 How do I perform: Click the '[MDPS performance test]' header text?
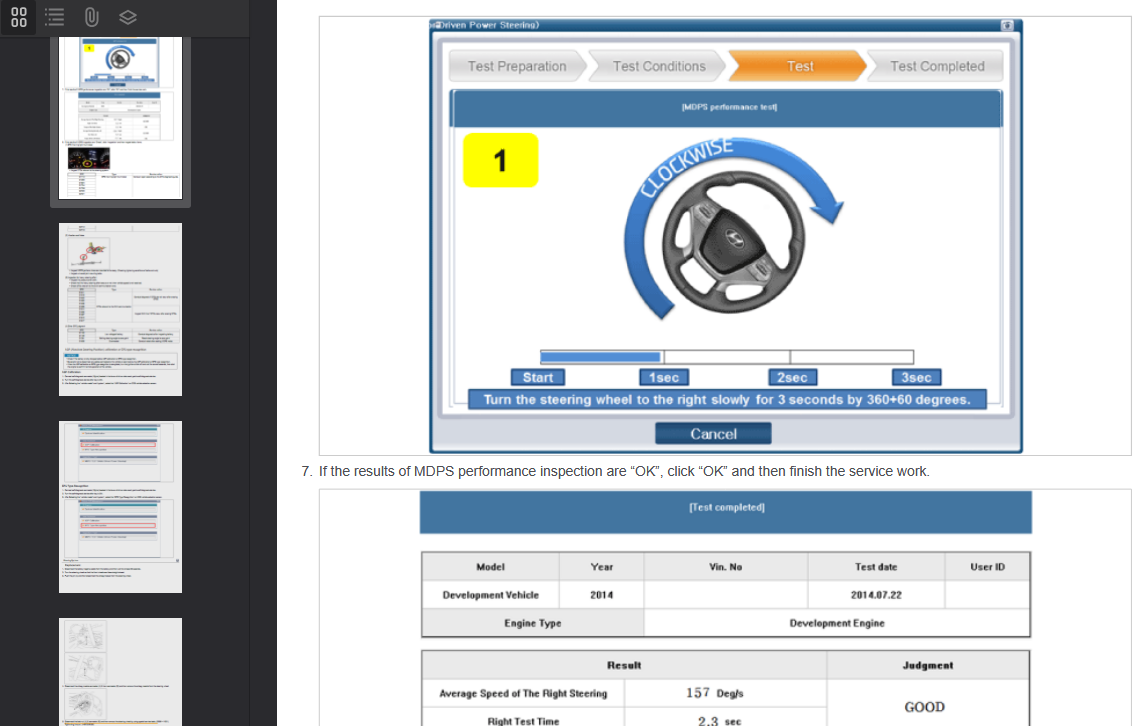click(x=729, y=107)
